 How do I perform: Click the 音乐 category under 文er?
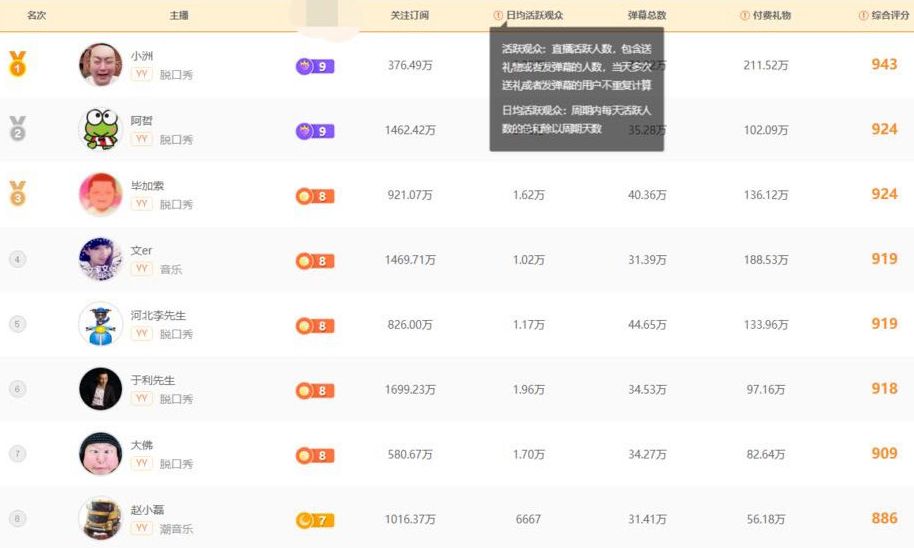tap(171, 269)
